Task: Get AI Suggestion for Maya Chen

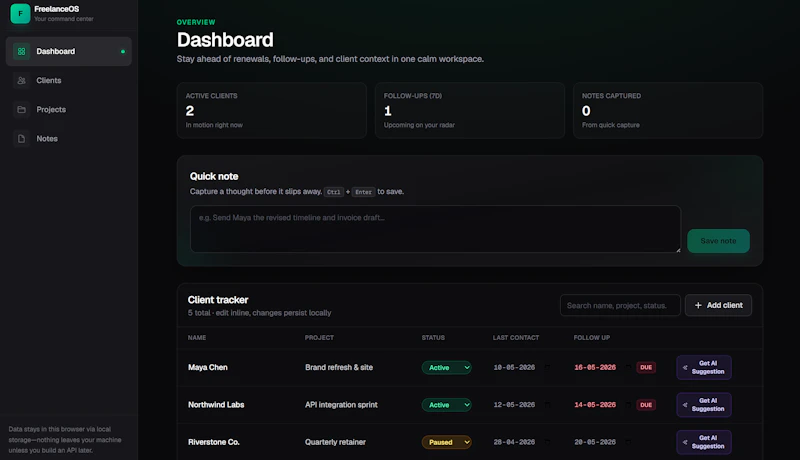Action: [x=704, y=368]
